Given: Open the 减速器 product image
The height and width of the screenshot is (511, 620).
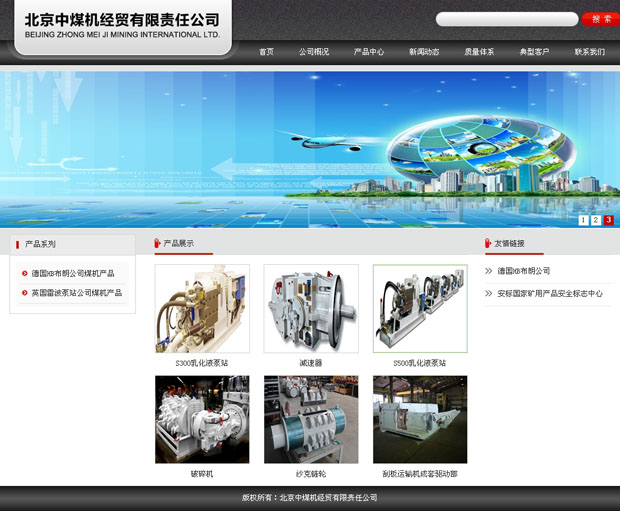Looking at the screenshot, I should click(311, 308).
